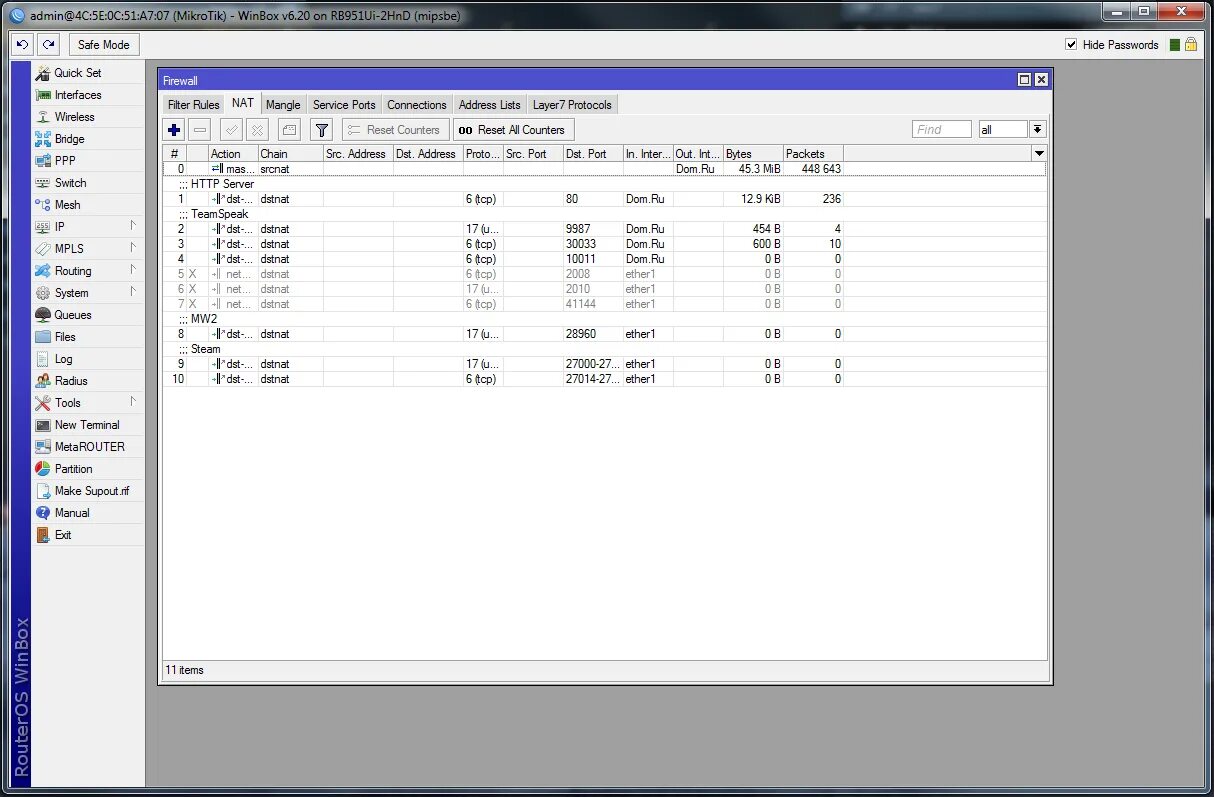Image resolution: width=1214 pixels, height=797 pixels.
Task: Click the Comment button in toolbar
Action: [x=289, y=130]
